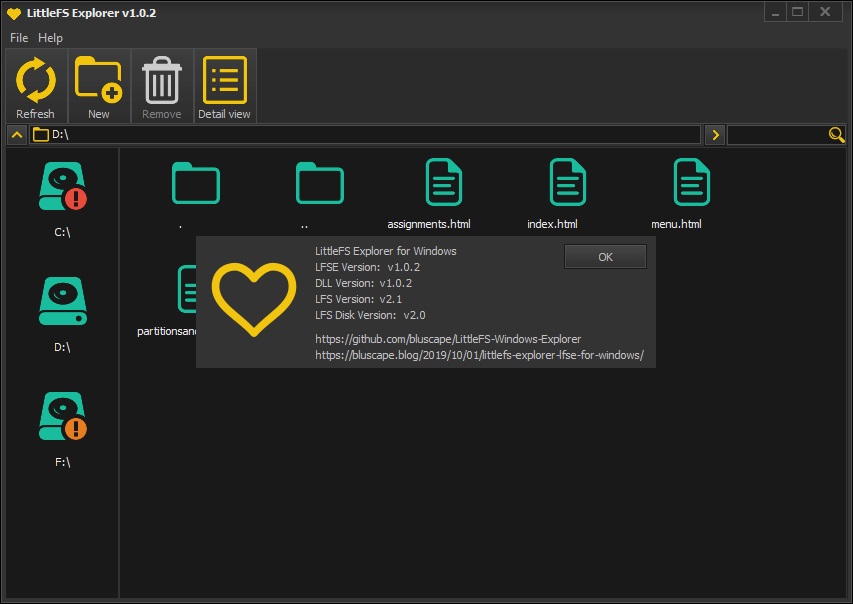
Task: Select the assignments.html file icon
Action: pos(444,182)
